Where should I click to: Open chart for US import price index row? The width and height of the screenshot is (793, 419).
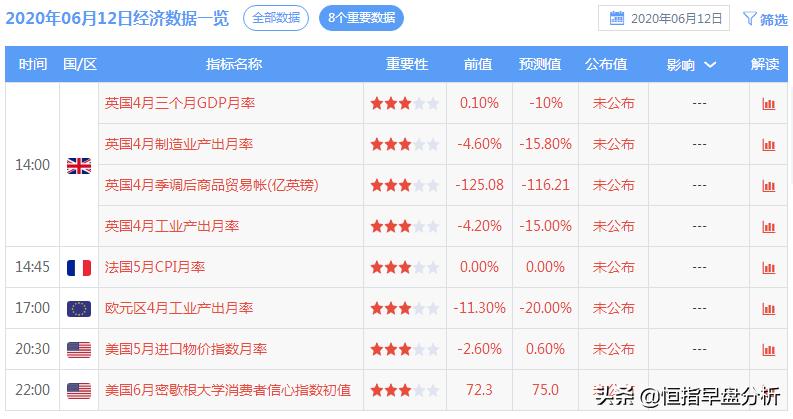click(x=768, y=349)
